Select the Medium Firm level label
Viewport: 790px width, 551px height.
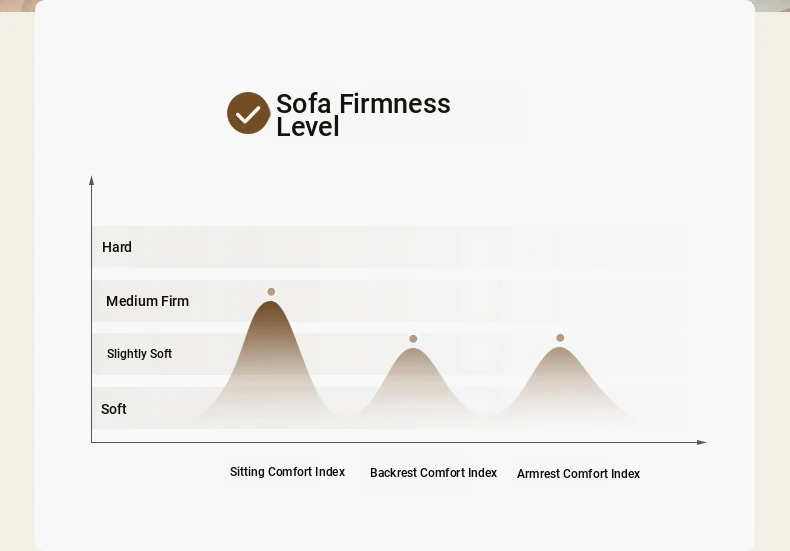(x=147, y=301)
